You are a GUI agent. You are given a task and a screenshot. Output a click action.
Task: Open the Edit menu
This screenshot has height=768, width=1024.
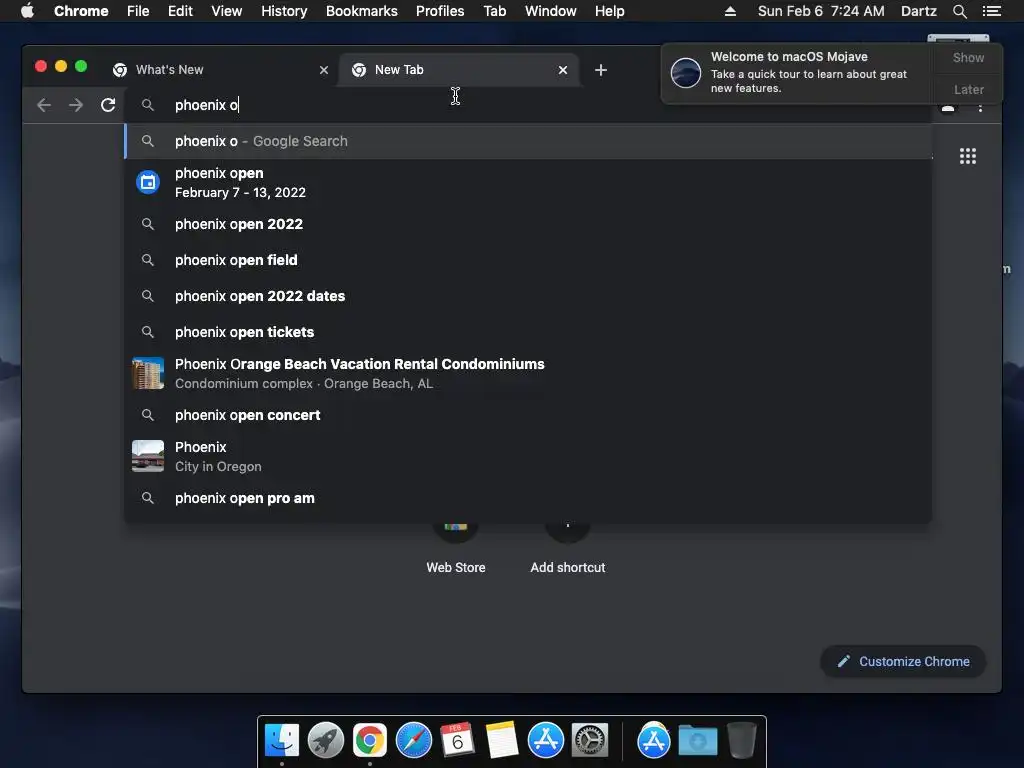180,11
